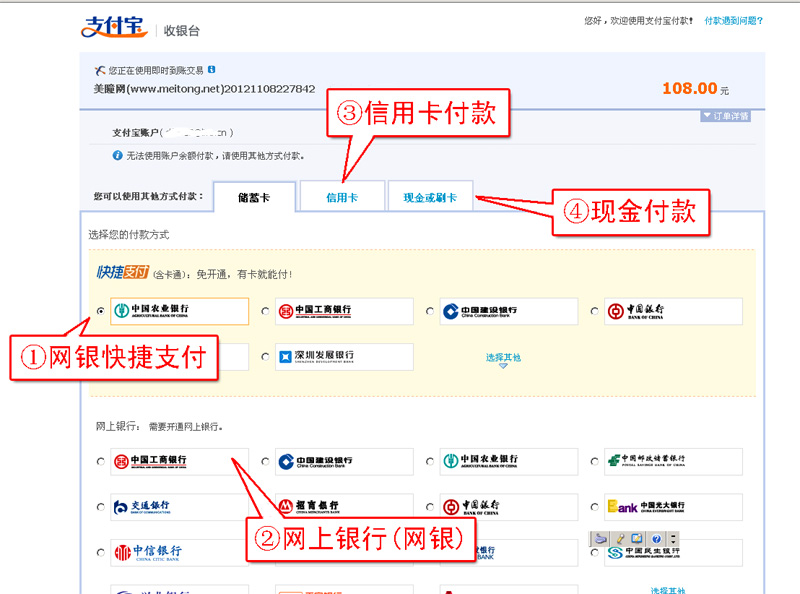Viewport: 800px width, 594px height.
Task: Click the Alipay 支付宝 logo
Action: tap(114, 27)
